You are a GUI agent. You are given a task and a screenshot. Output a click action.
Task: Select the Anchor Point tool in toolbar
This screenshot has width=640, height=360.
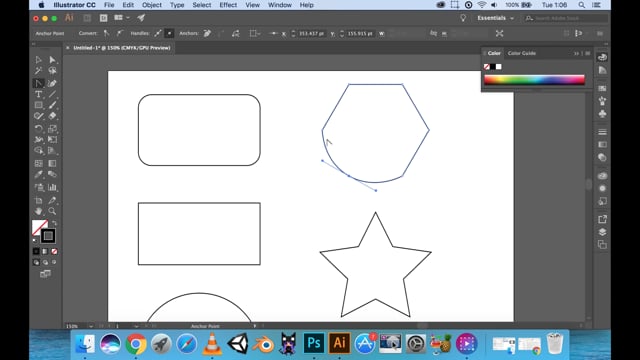click(38, 84)
